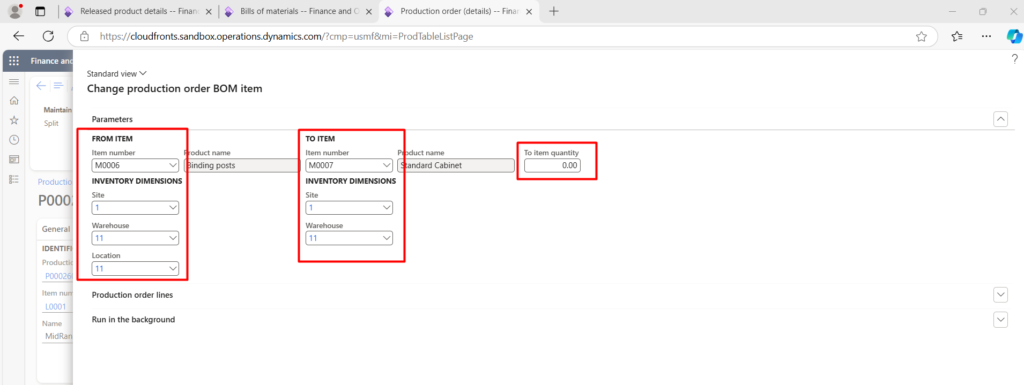Click the Binding posts product name field

click(x=242, y=165)
